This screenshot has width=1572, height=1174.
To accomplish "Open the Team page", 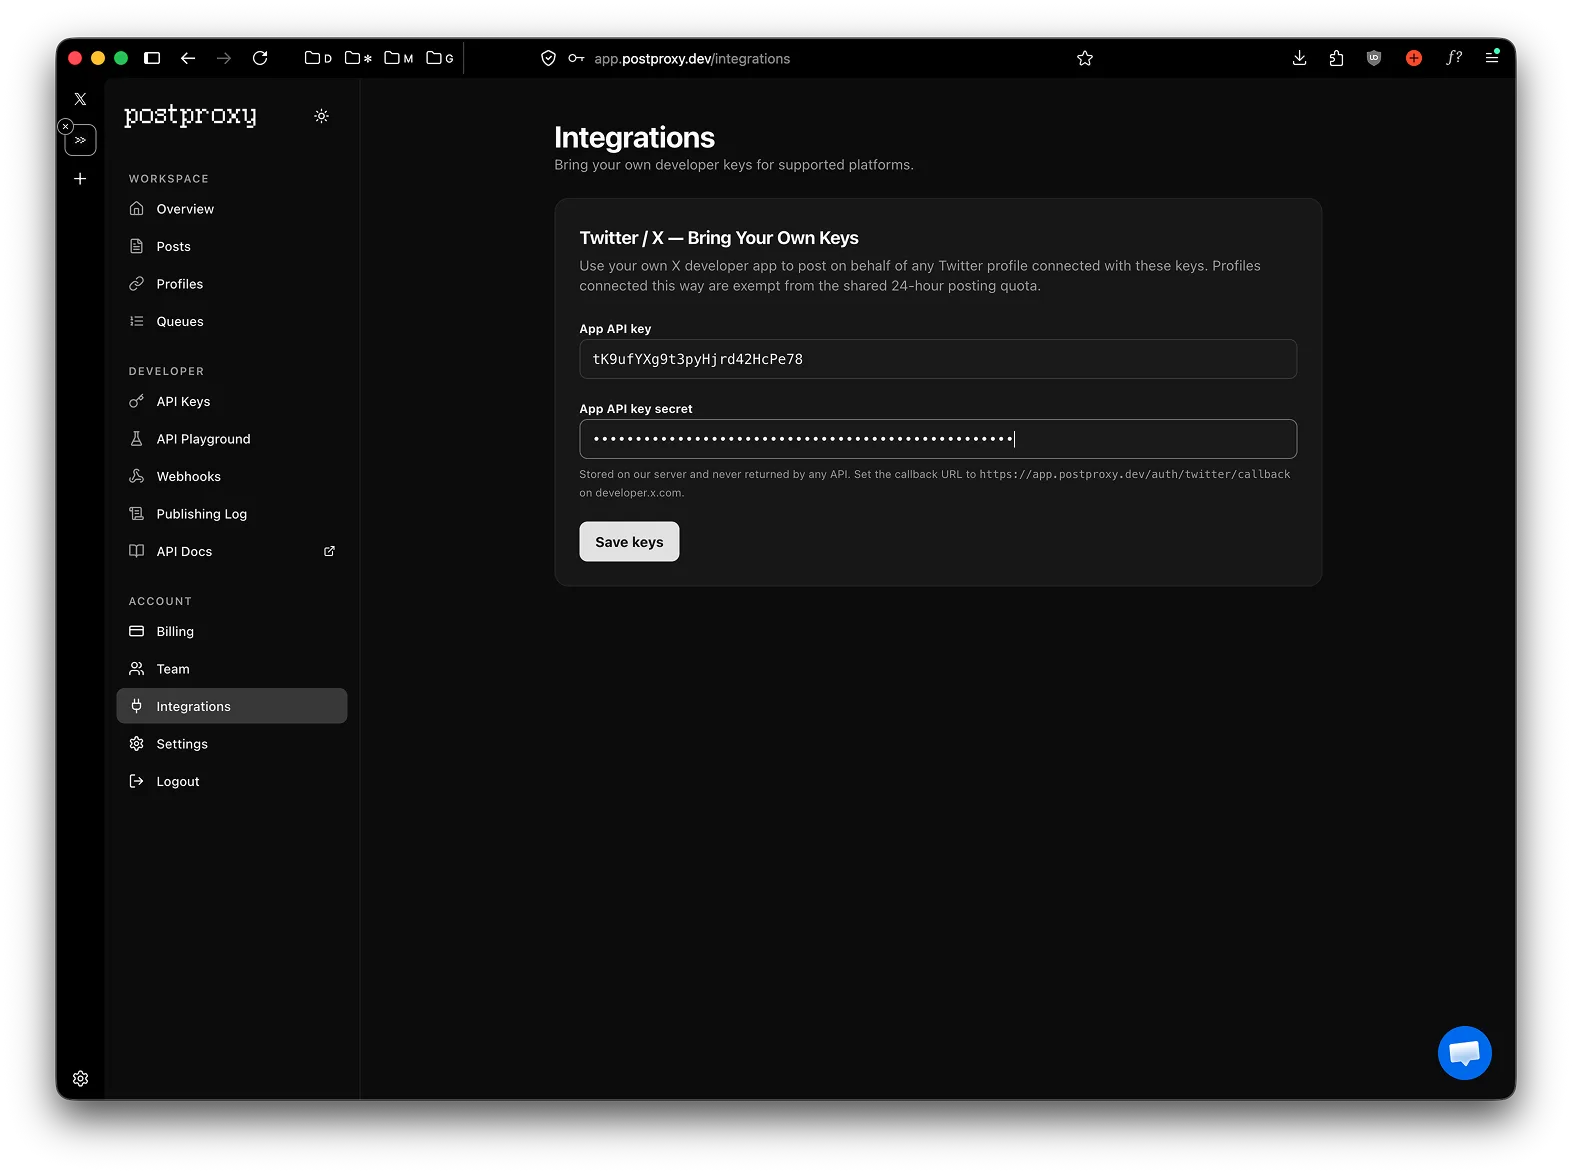I will [x=232, y=669].
